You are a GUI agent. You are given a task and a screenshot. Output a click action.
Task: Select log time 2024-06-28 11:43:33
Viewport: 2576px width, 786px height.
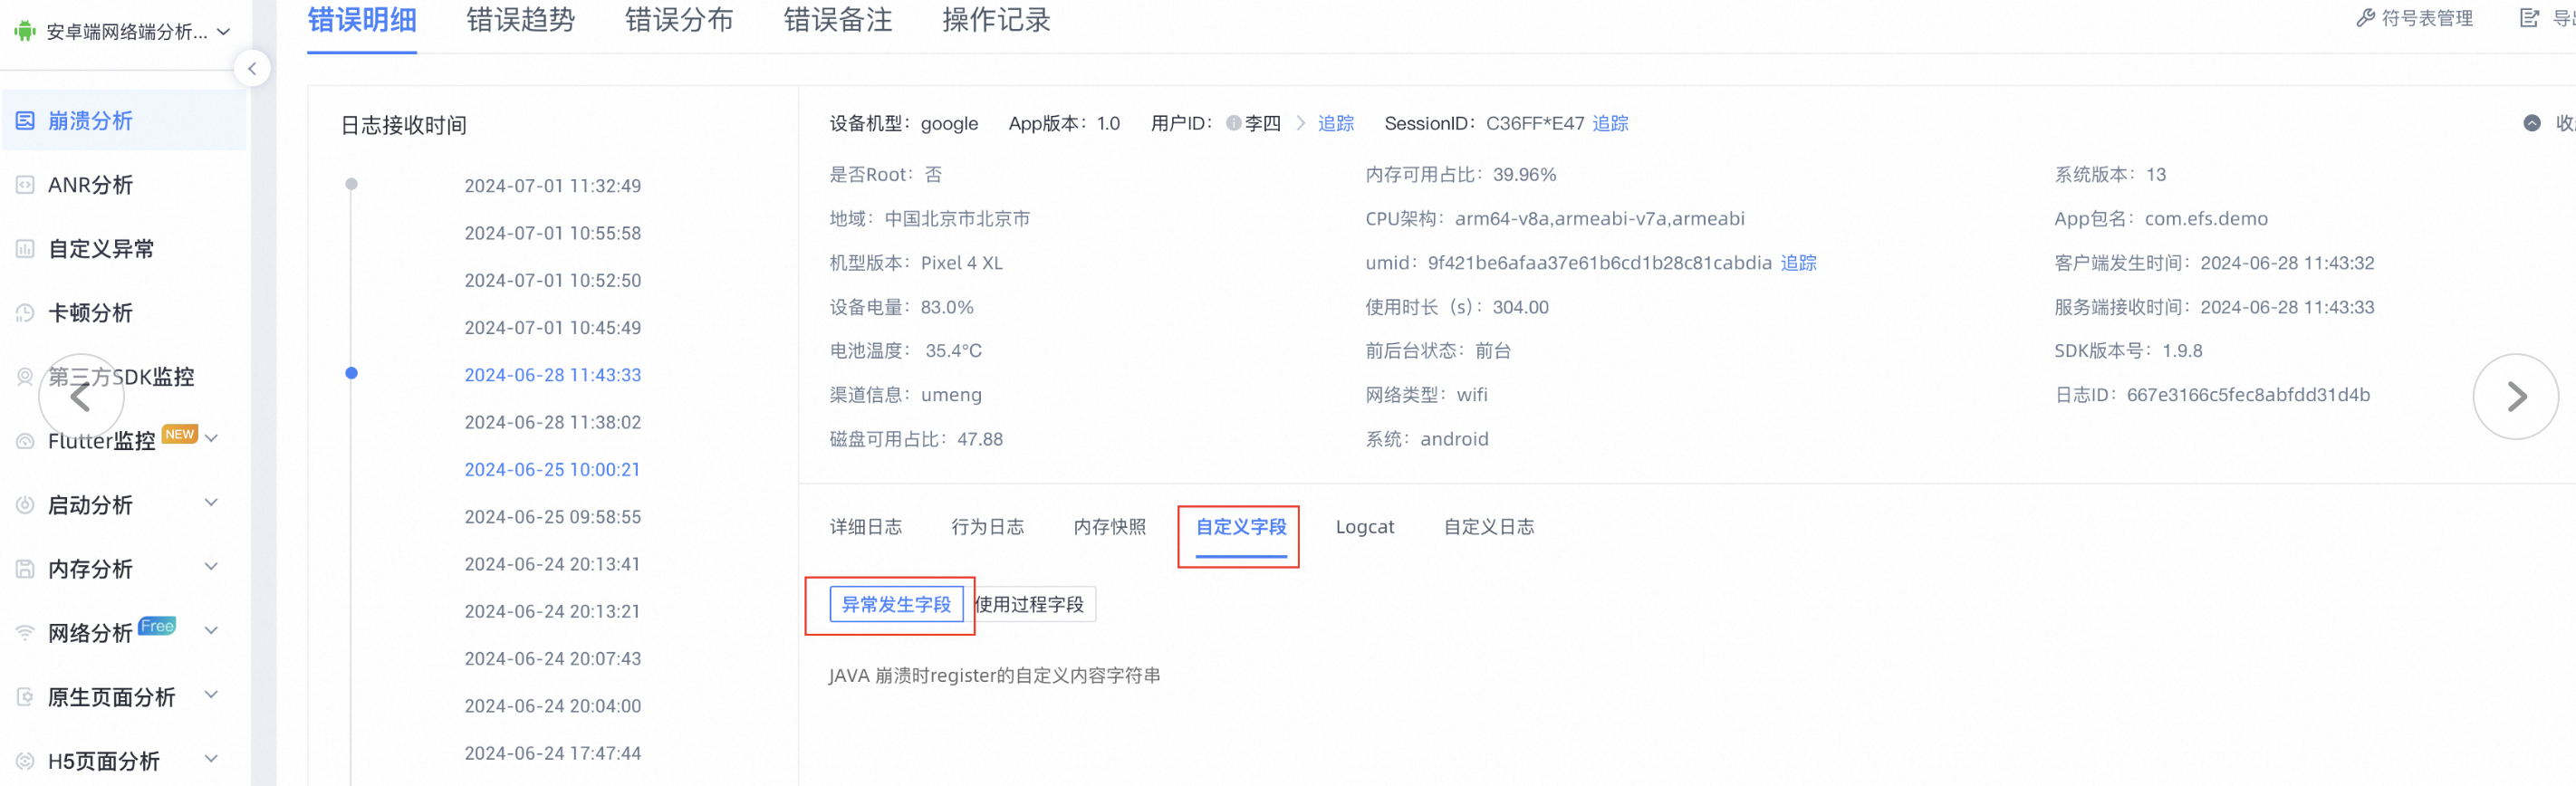coord(553,375)
